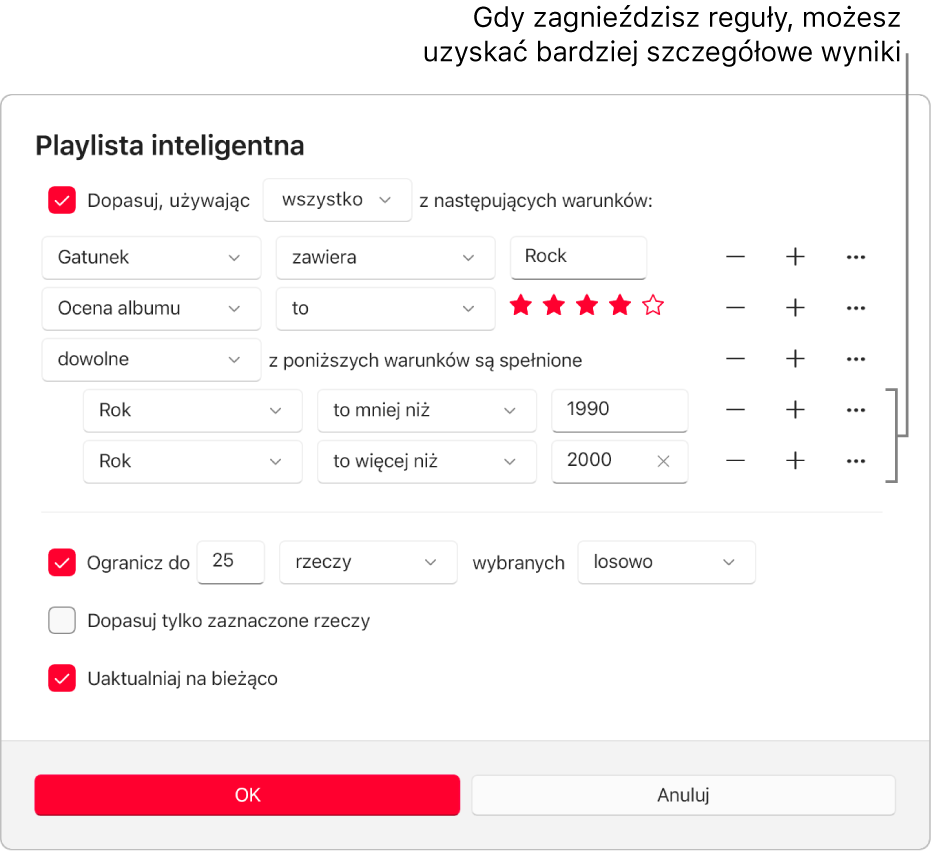Edit the 1990 year field
The image size is (934, 851).
(x=619, y=410)
